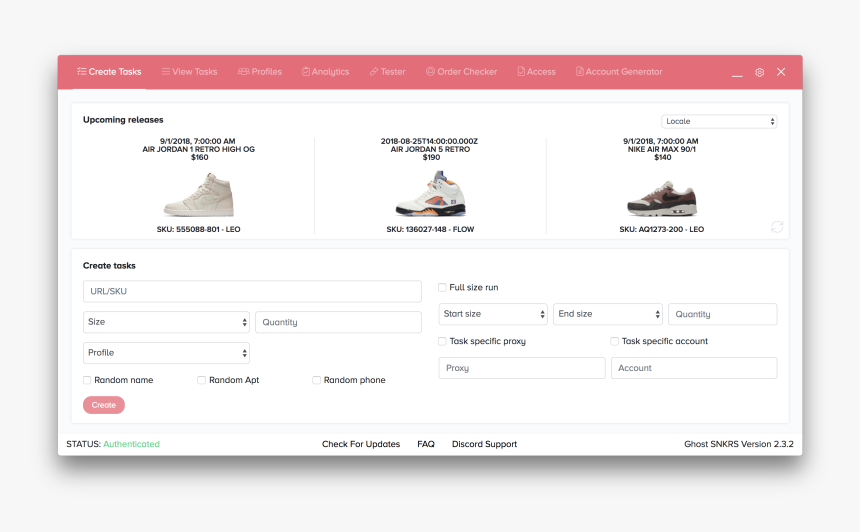Click the Order Checker circle icon
This screenshot has height=532, width=860.
point(430,71)
